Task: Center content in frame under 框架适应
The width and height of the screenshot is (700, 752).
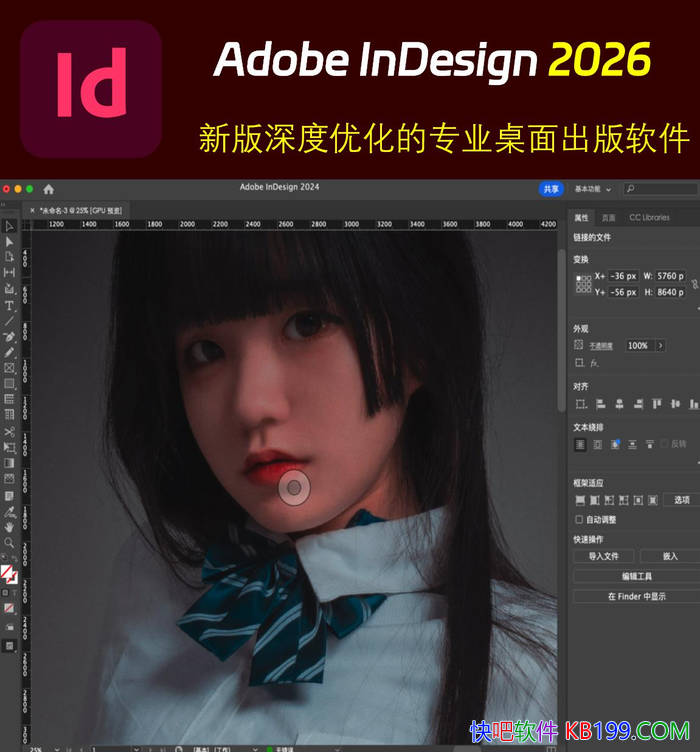Action: [x=638, y=500]
